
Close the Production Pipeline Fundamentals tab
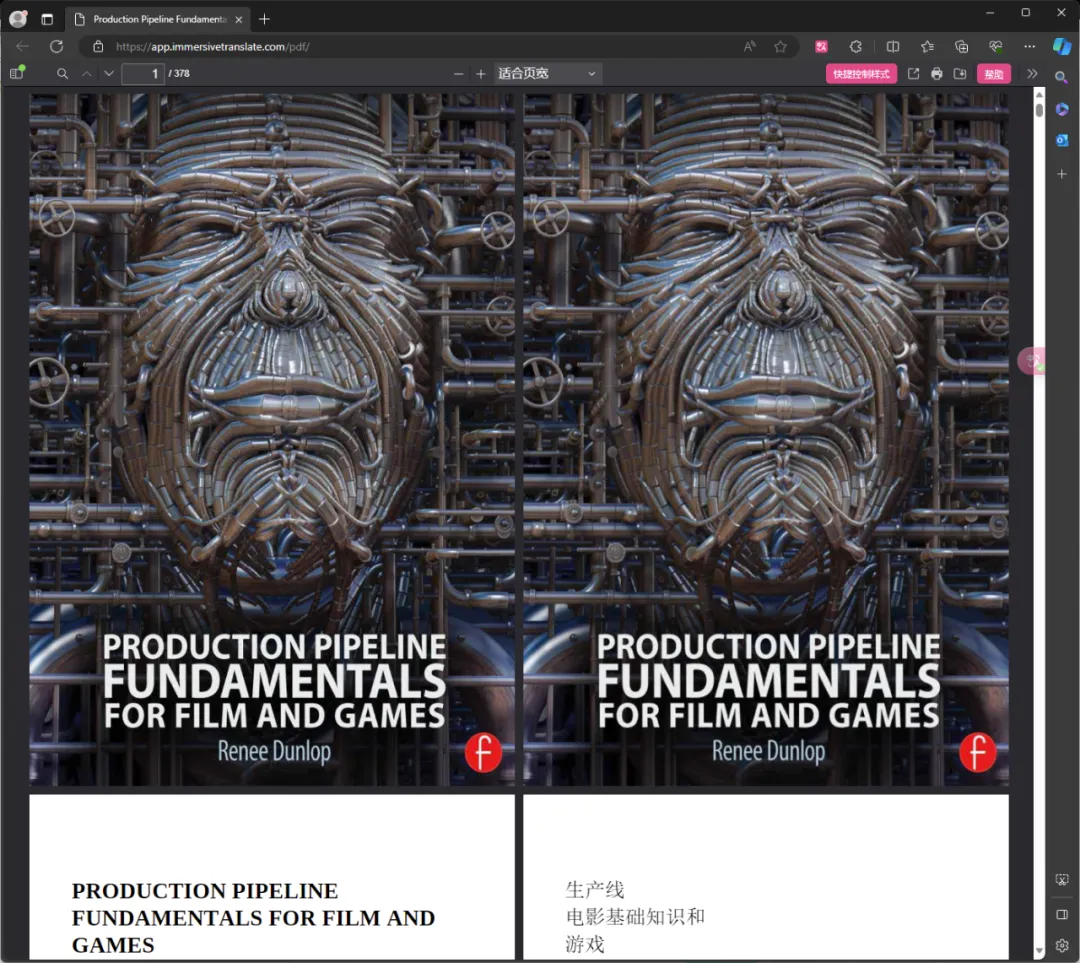(x=238, y=20)
